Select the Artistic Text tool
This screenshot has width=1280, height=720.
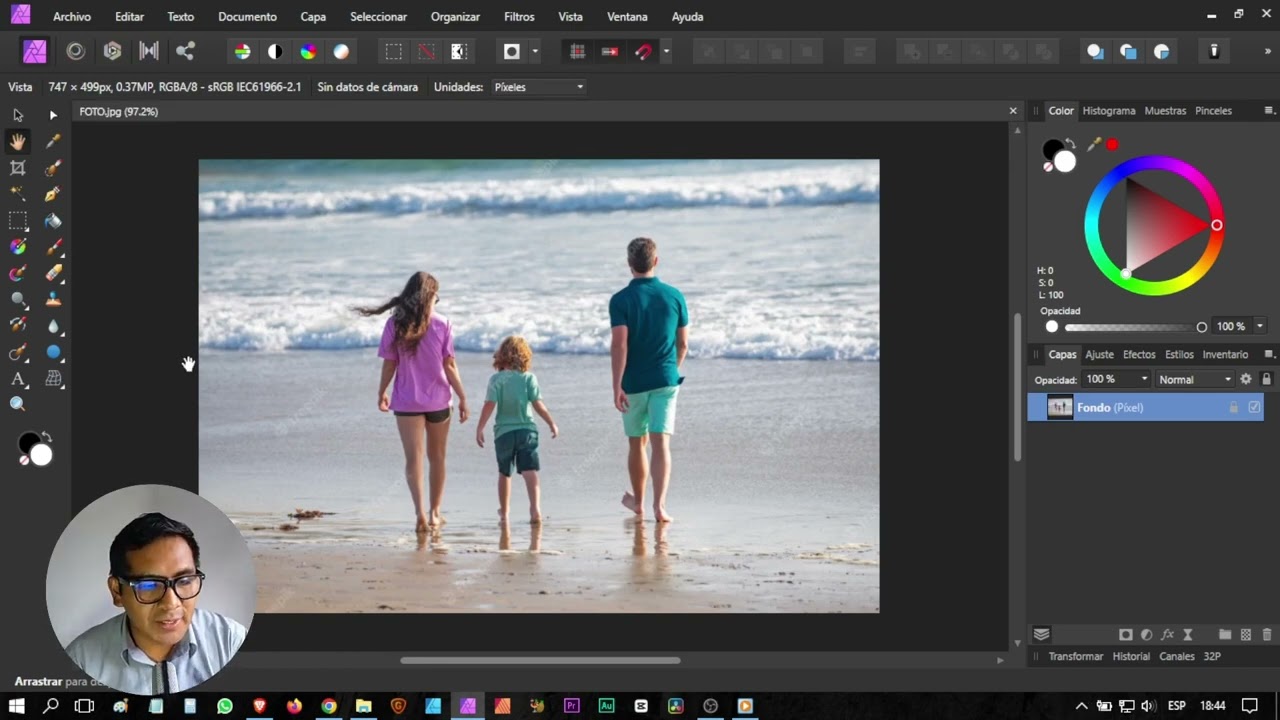[18, 379]
